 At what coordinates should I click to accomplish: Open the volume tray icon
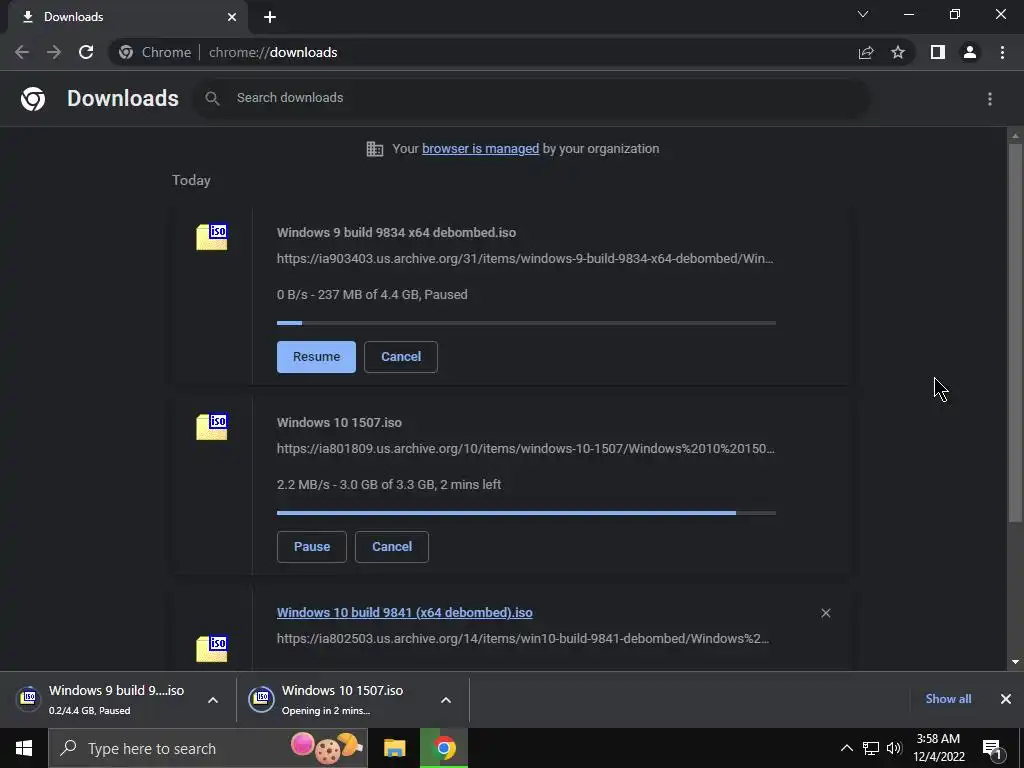pos(893,748)
